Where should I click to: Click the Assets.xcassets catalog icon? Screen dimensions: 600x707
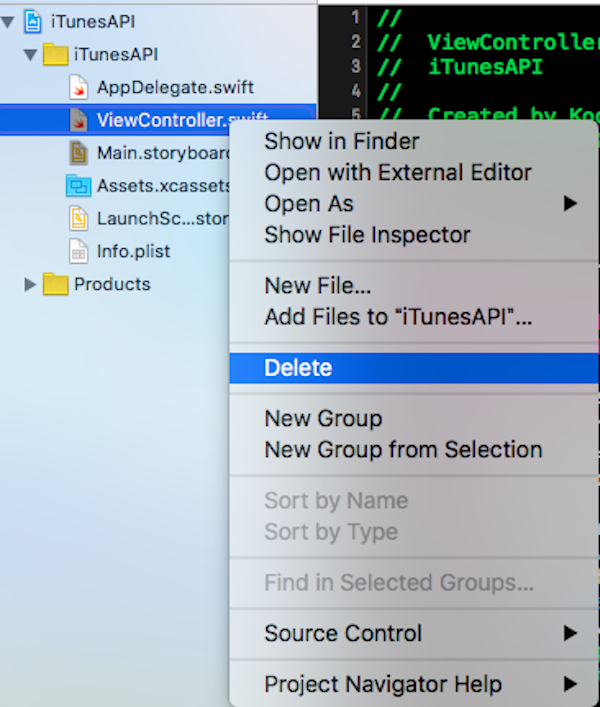pyautogui.click(x=78, y=186)
